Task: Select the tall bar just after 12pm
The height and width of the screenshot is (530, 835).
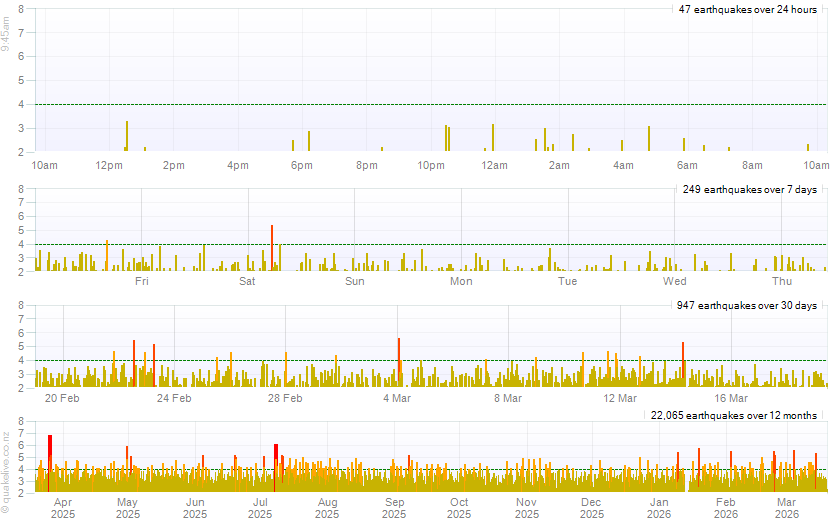Action: click(127, 136)
